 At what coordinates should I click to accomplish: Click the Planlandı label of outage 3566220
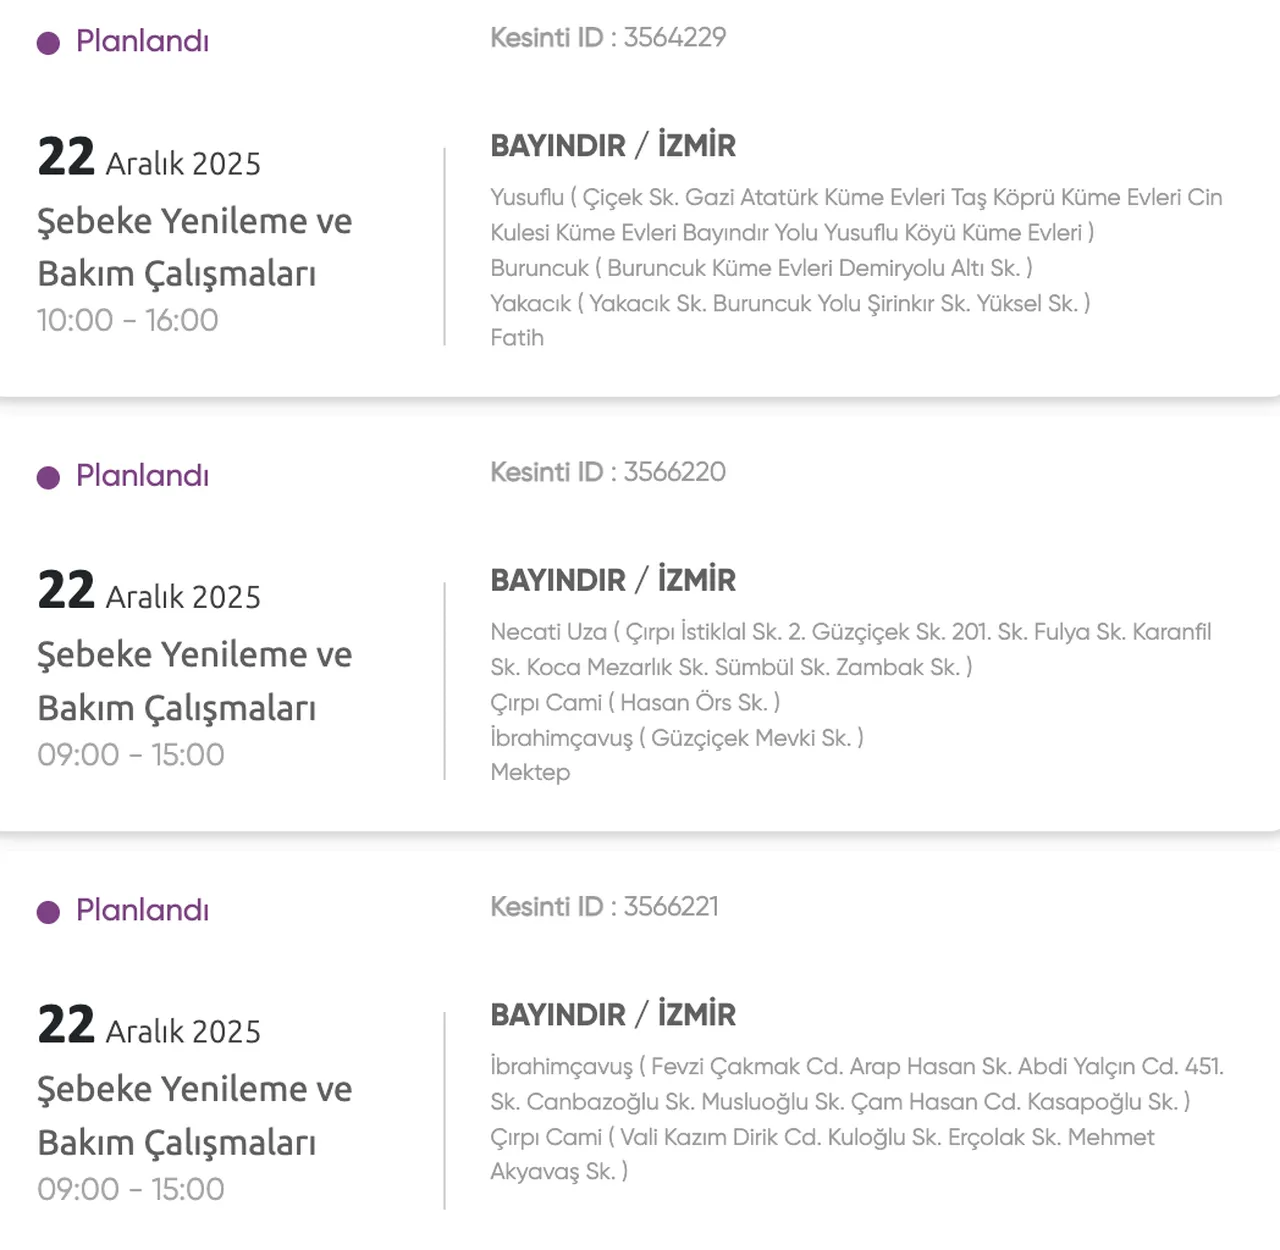click(142, 475)
